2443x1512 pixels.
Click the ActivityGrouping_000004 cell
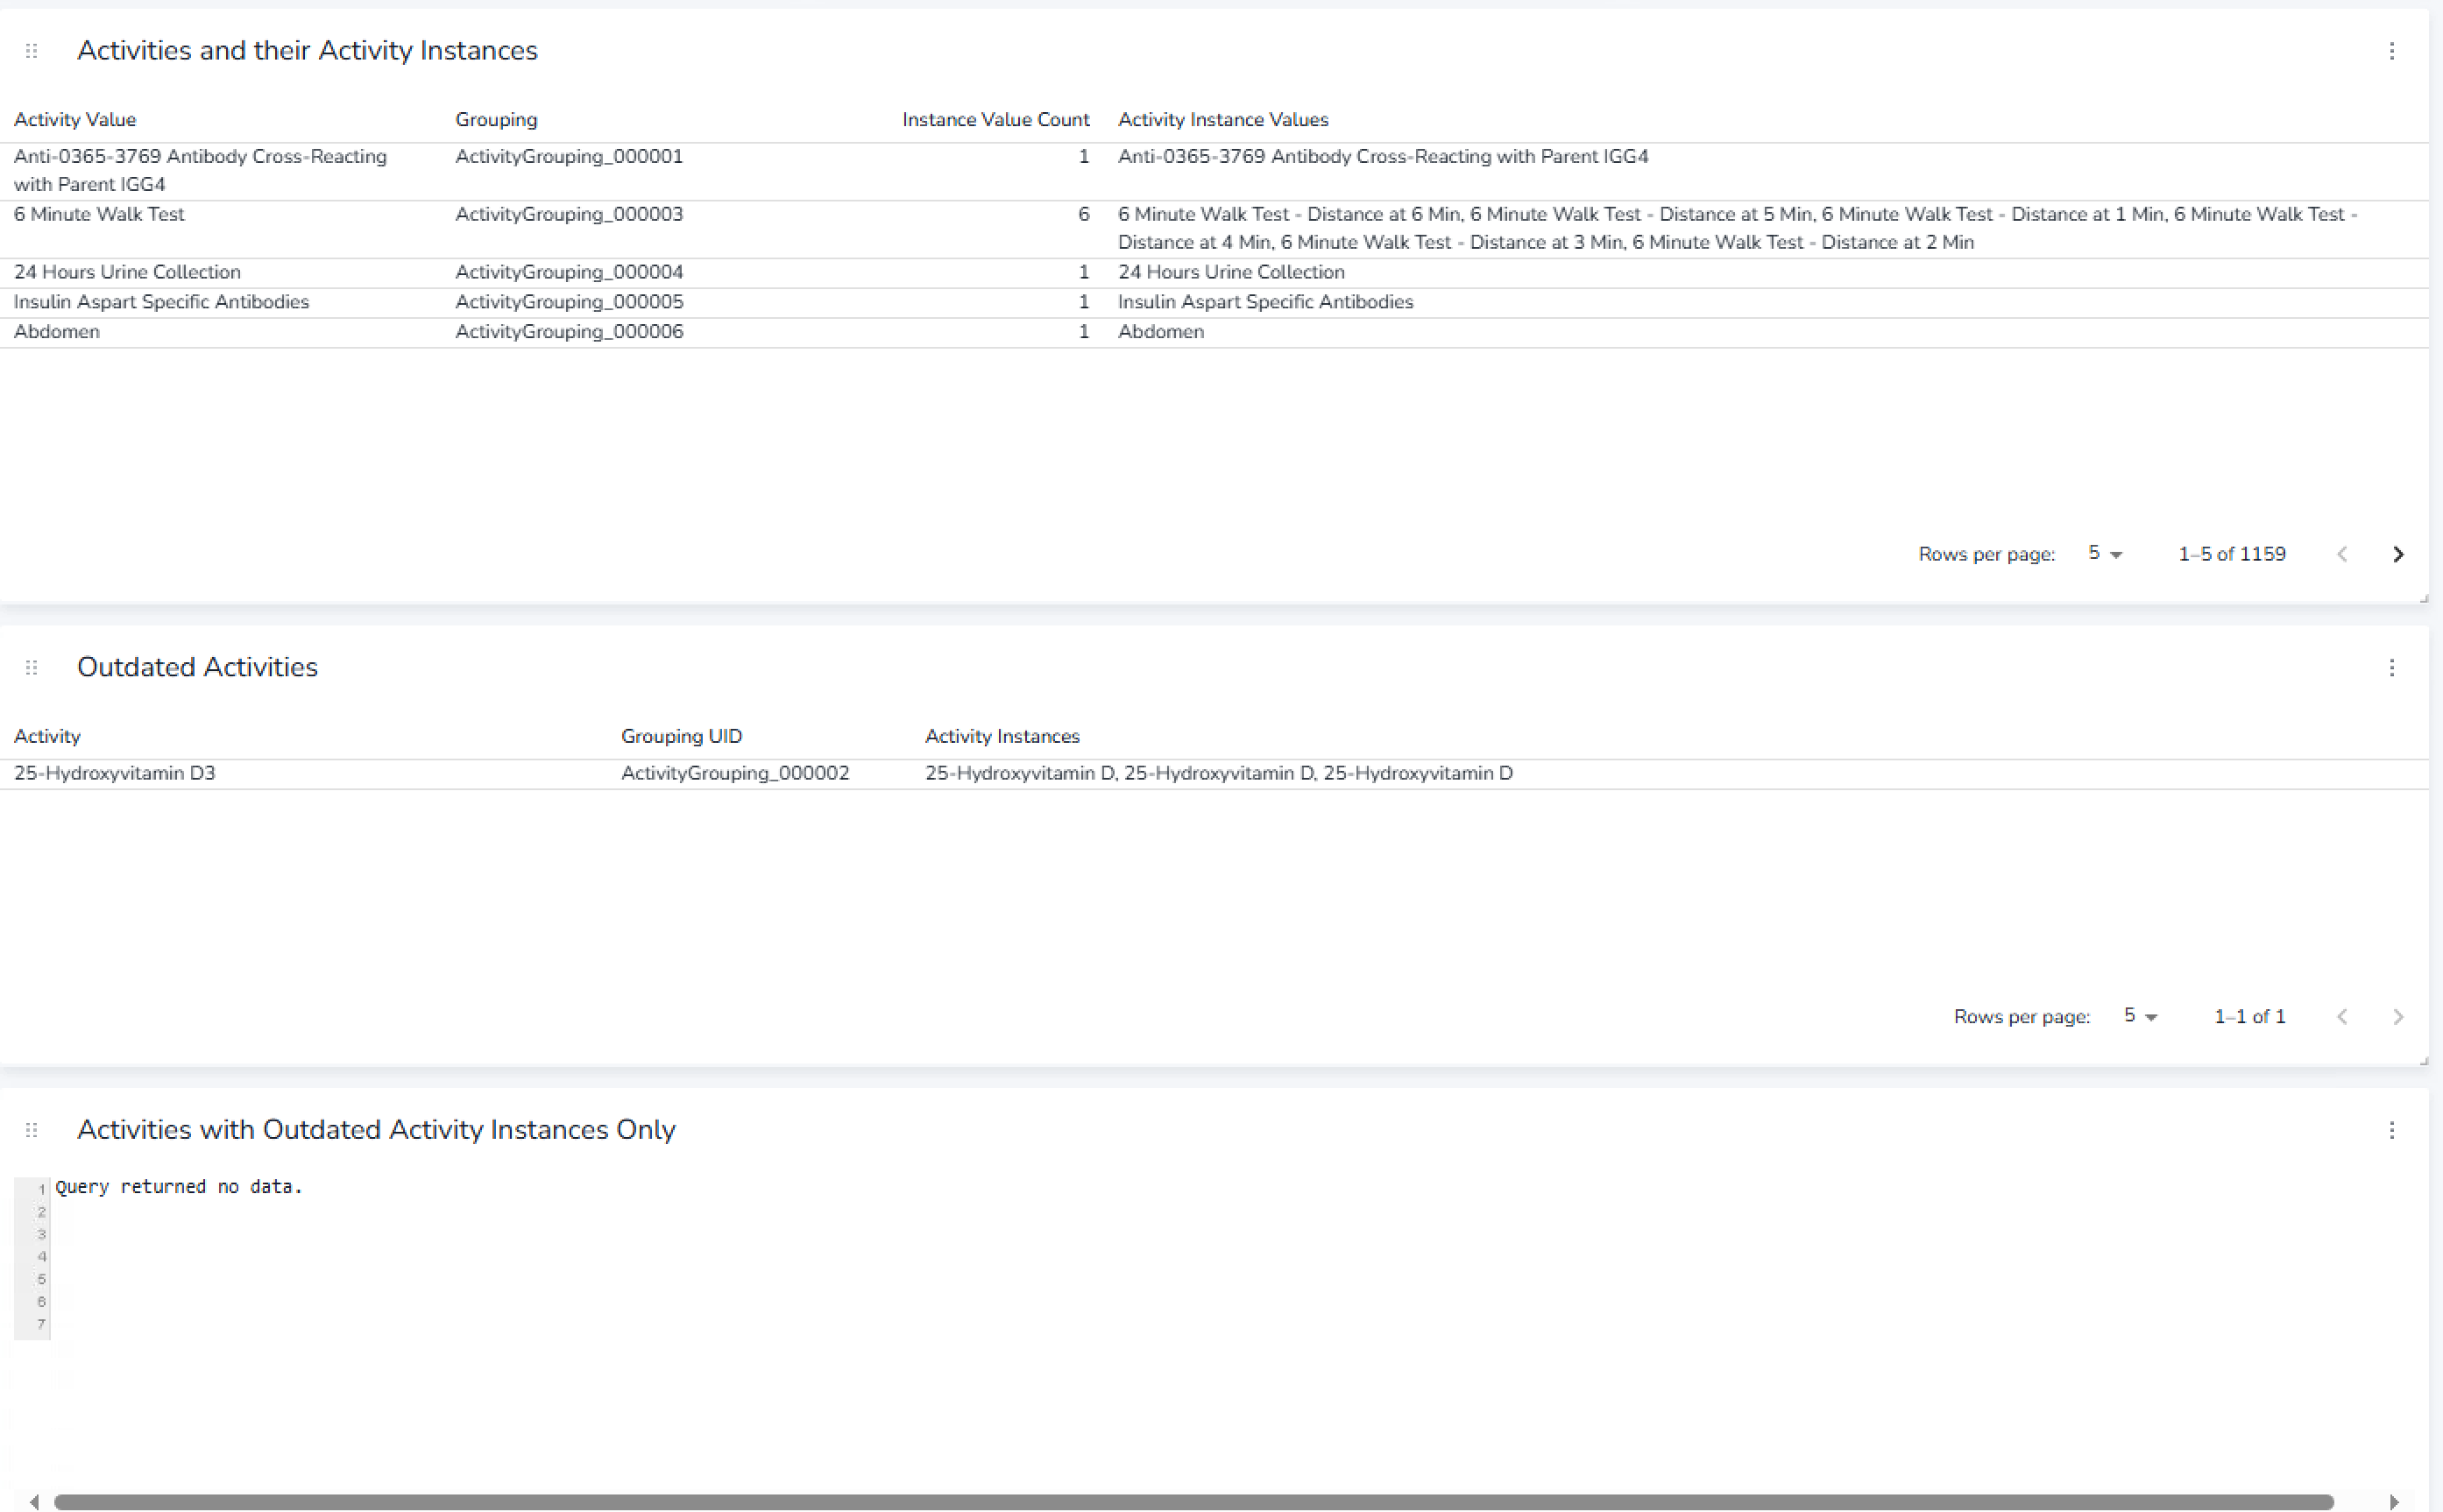(x=569, y=272)
